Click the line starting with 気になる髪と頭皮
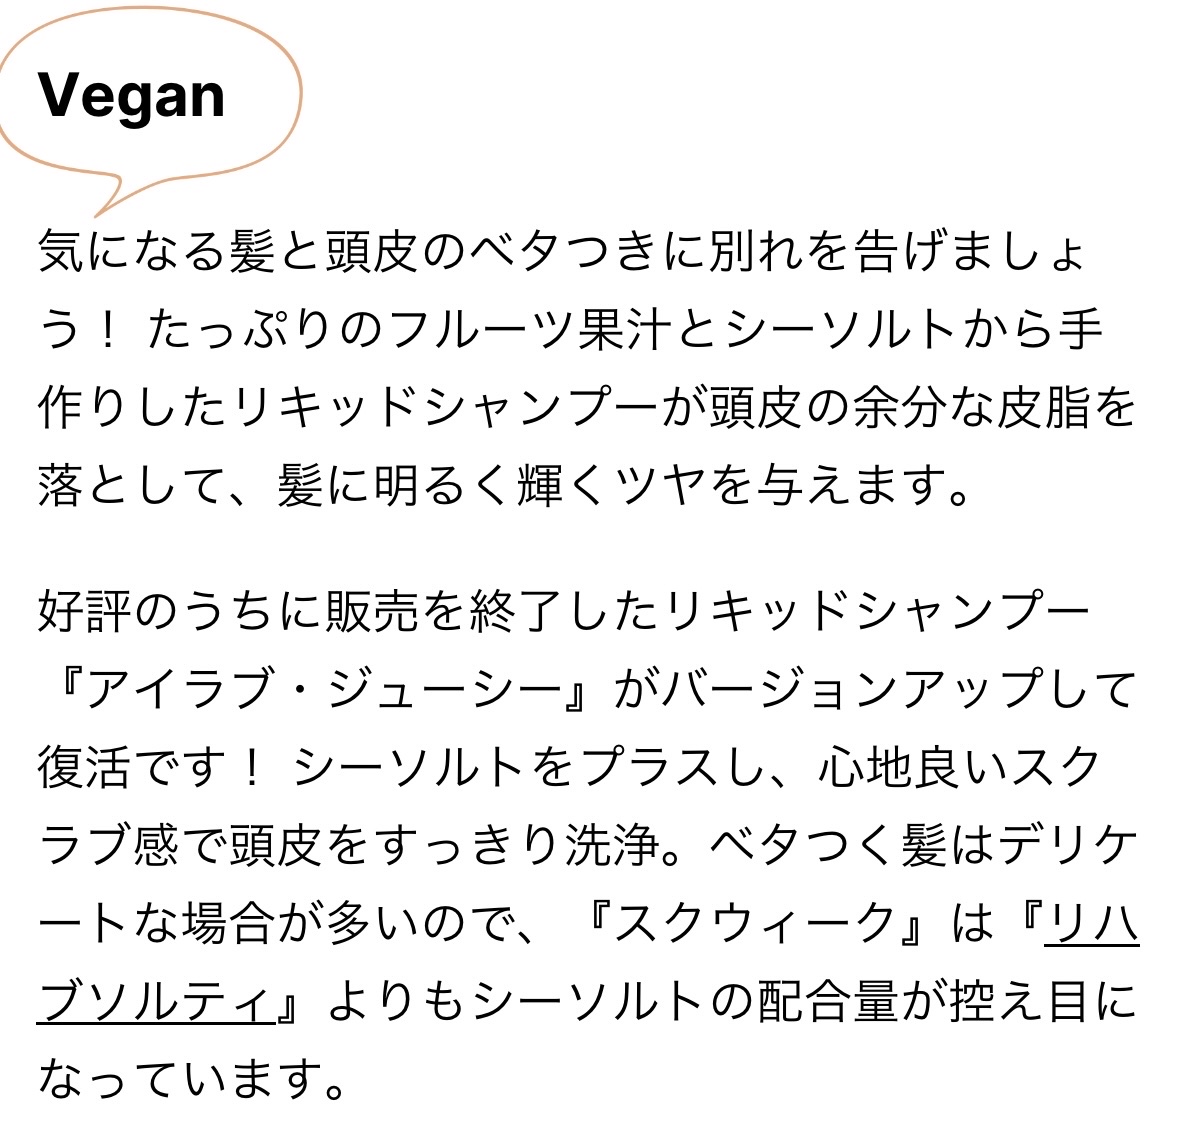 point(560,251)
